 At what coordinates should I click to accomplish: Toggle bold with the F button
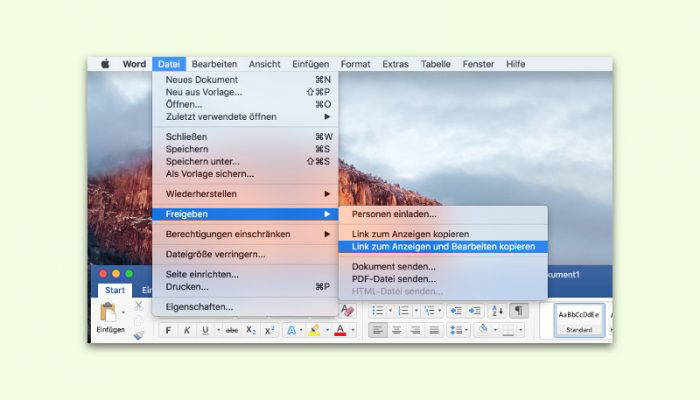coord(168,330)
